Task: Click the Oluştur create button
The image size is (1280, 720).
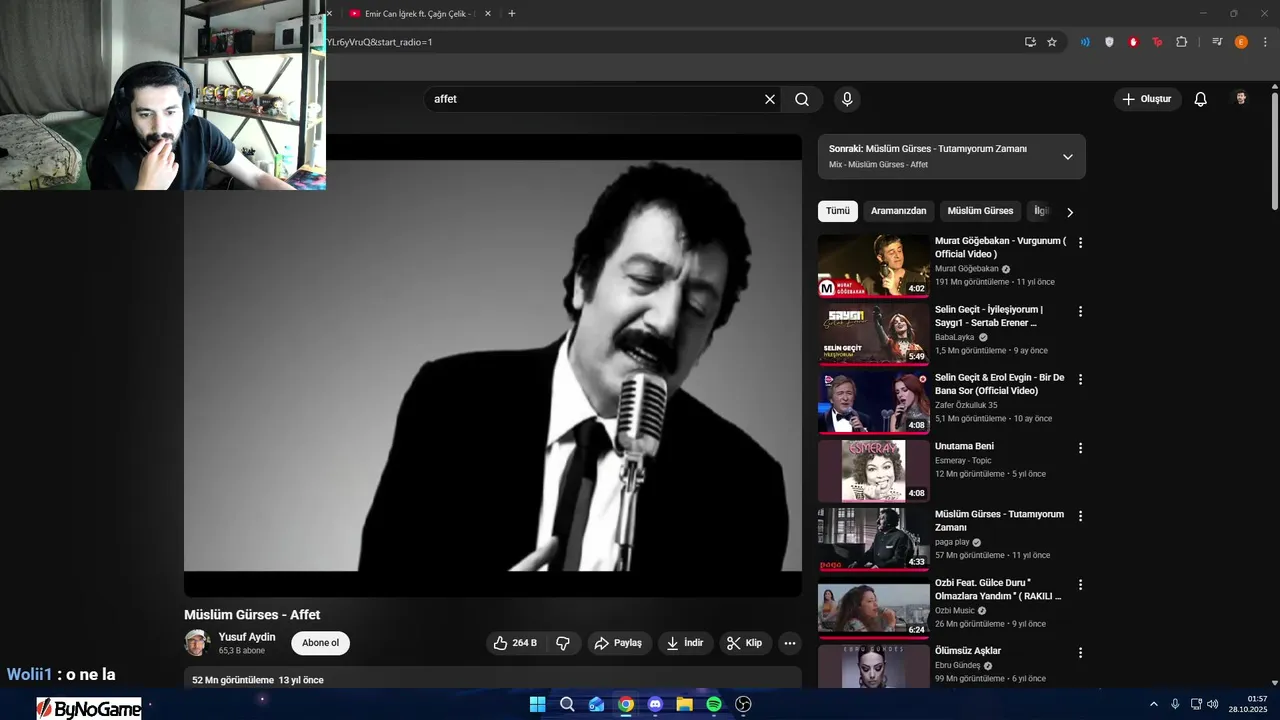Action: click(x=1147, y=99)
